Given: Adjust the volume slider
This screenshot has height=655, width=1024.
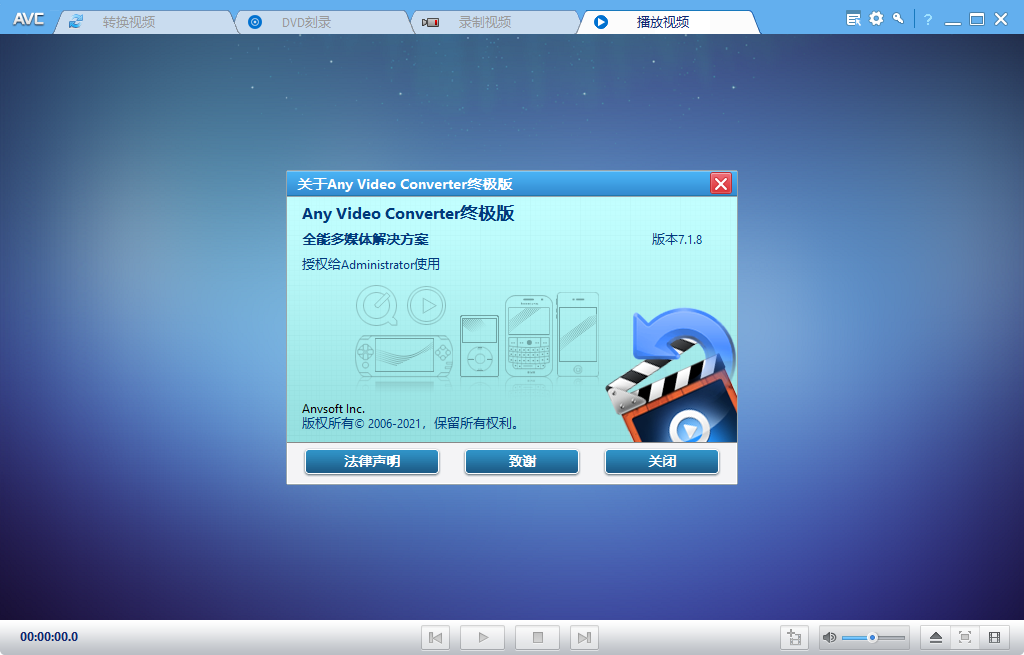Looking at the screenshot, I should pos(873,637).
